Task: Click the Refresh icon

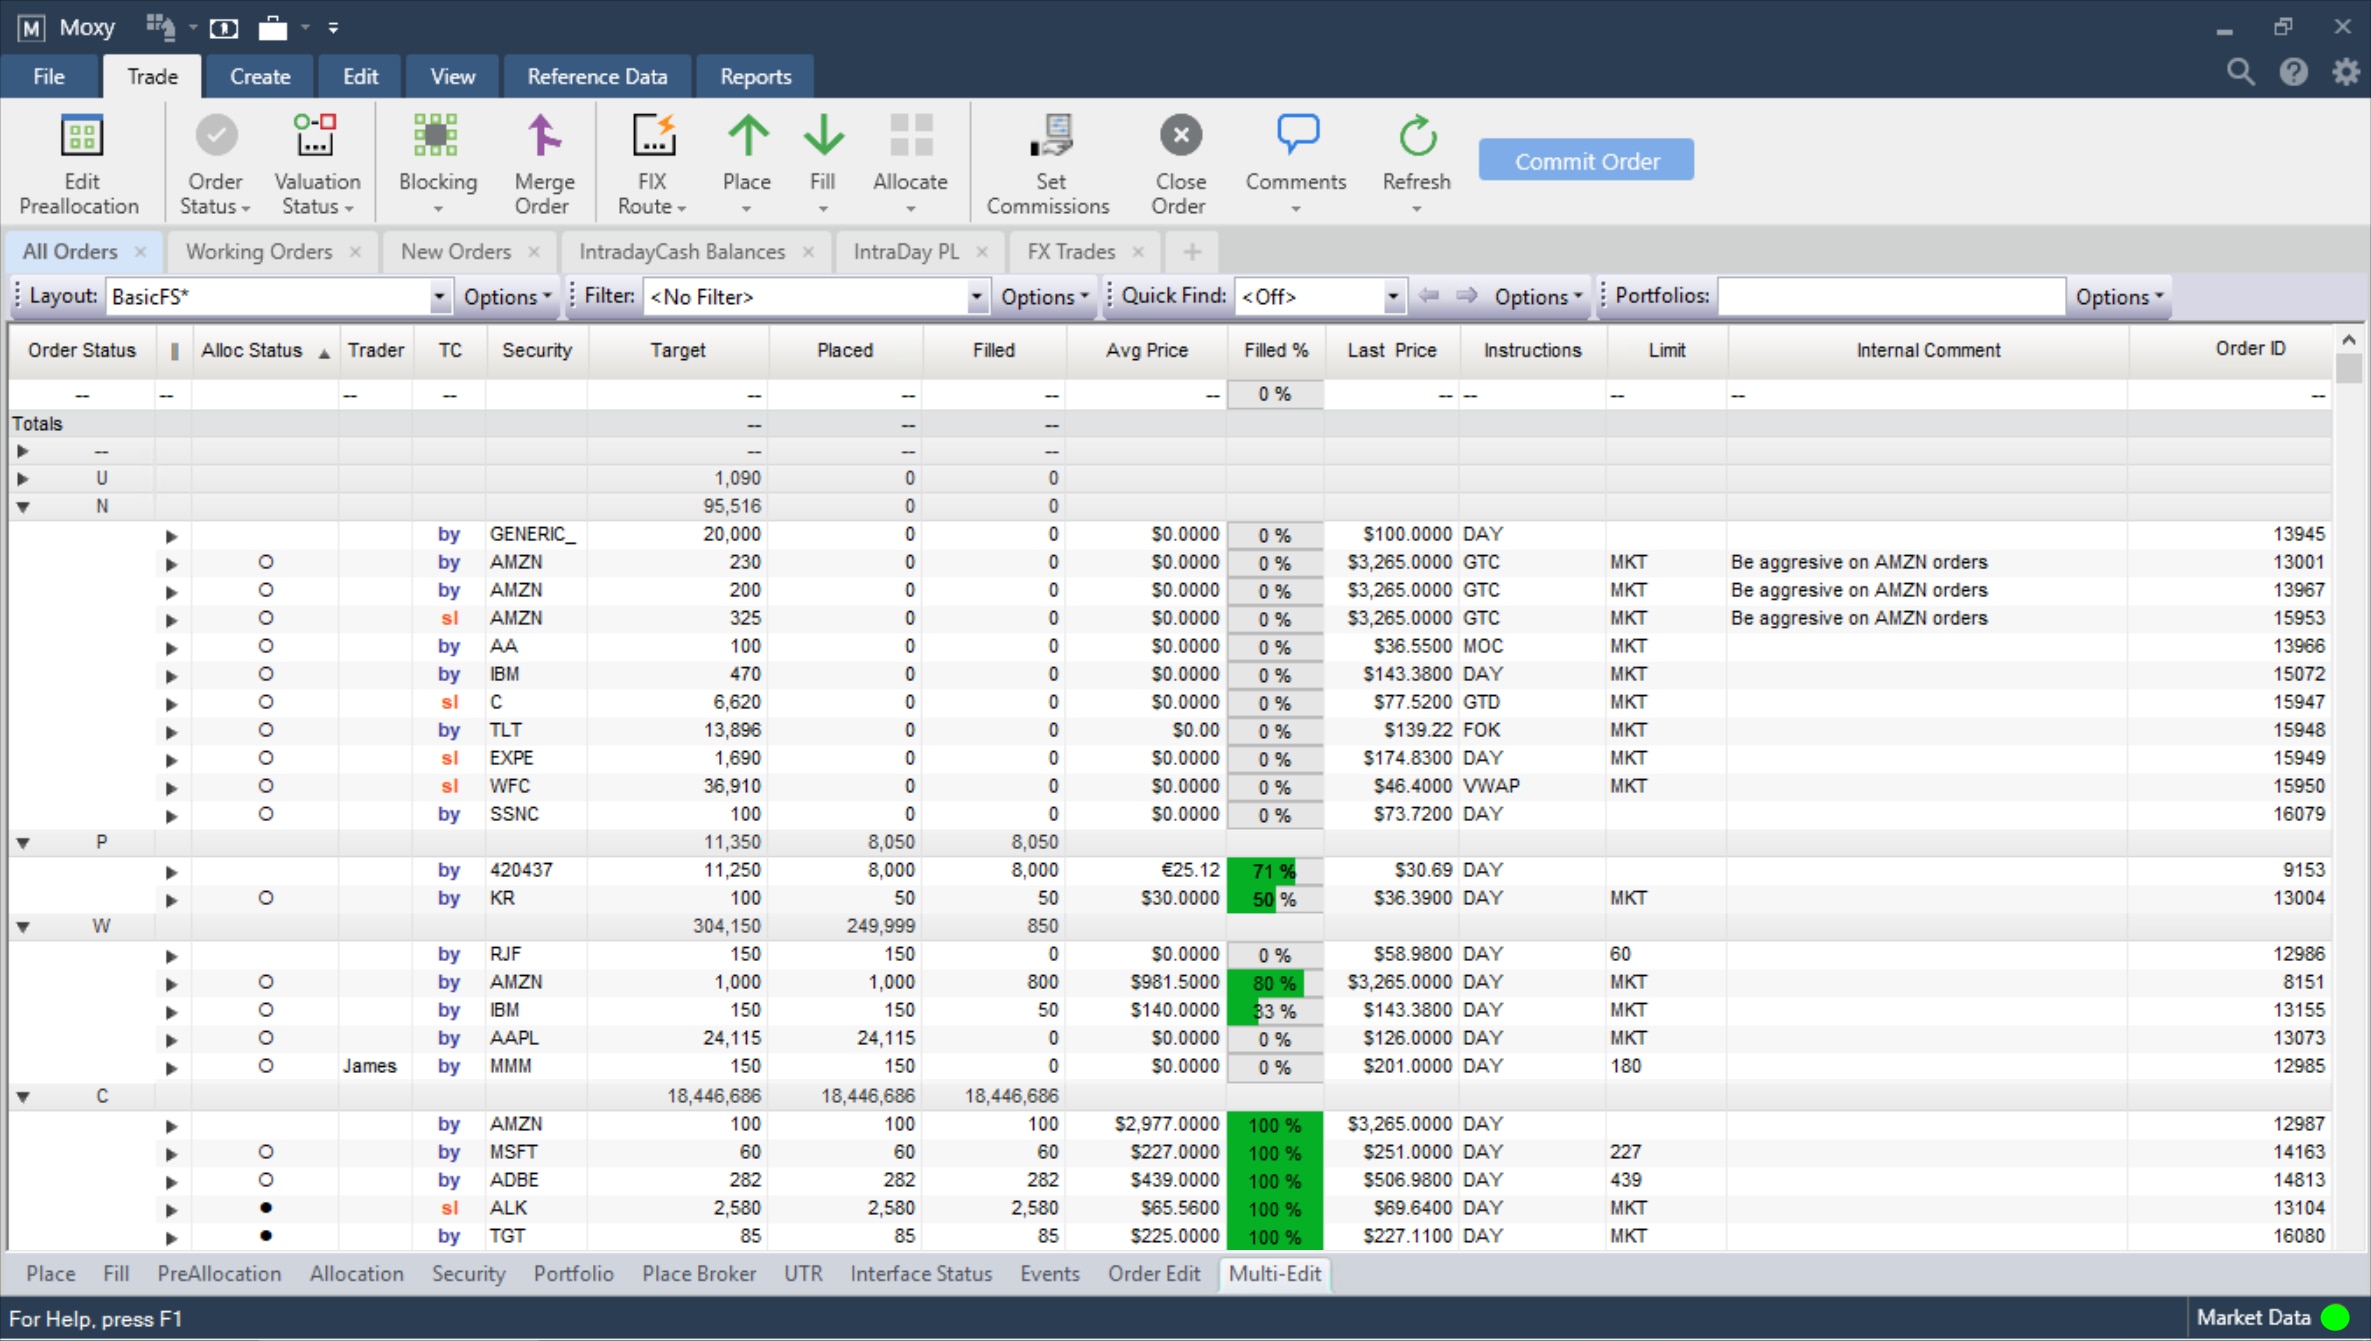Action: click(1416, 136)
